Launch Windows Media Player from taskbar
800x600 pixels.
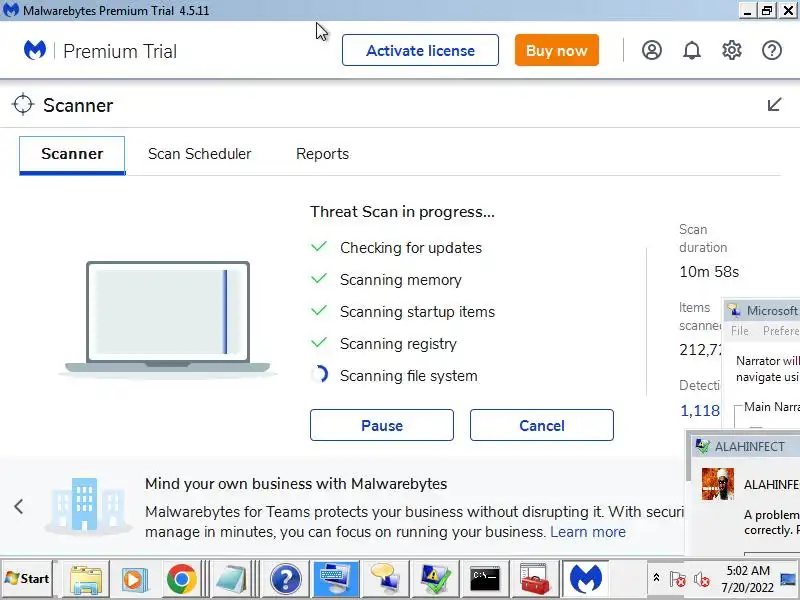pos(134,579)
